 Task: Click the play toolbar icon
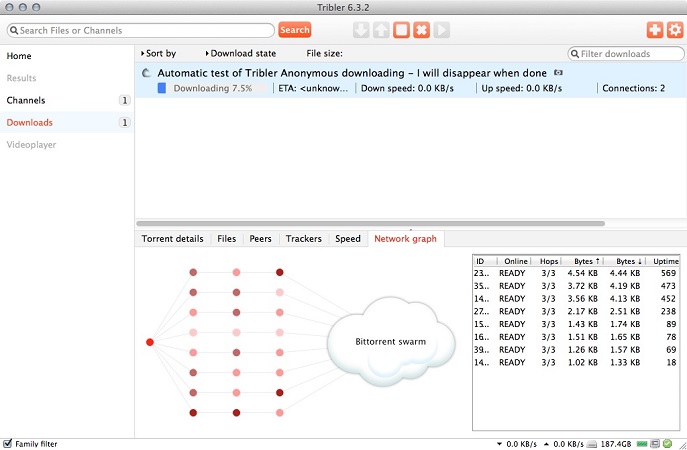442,30
